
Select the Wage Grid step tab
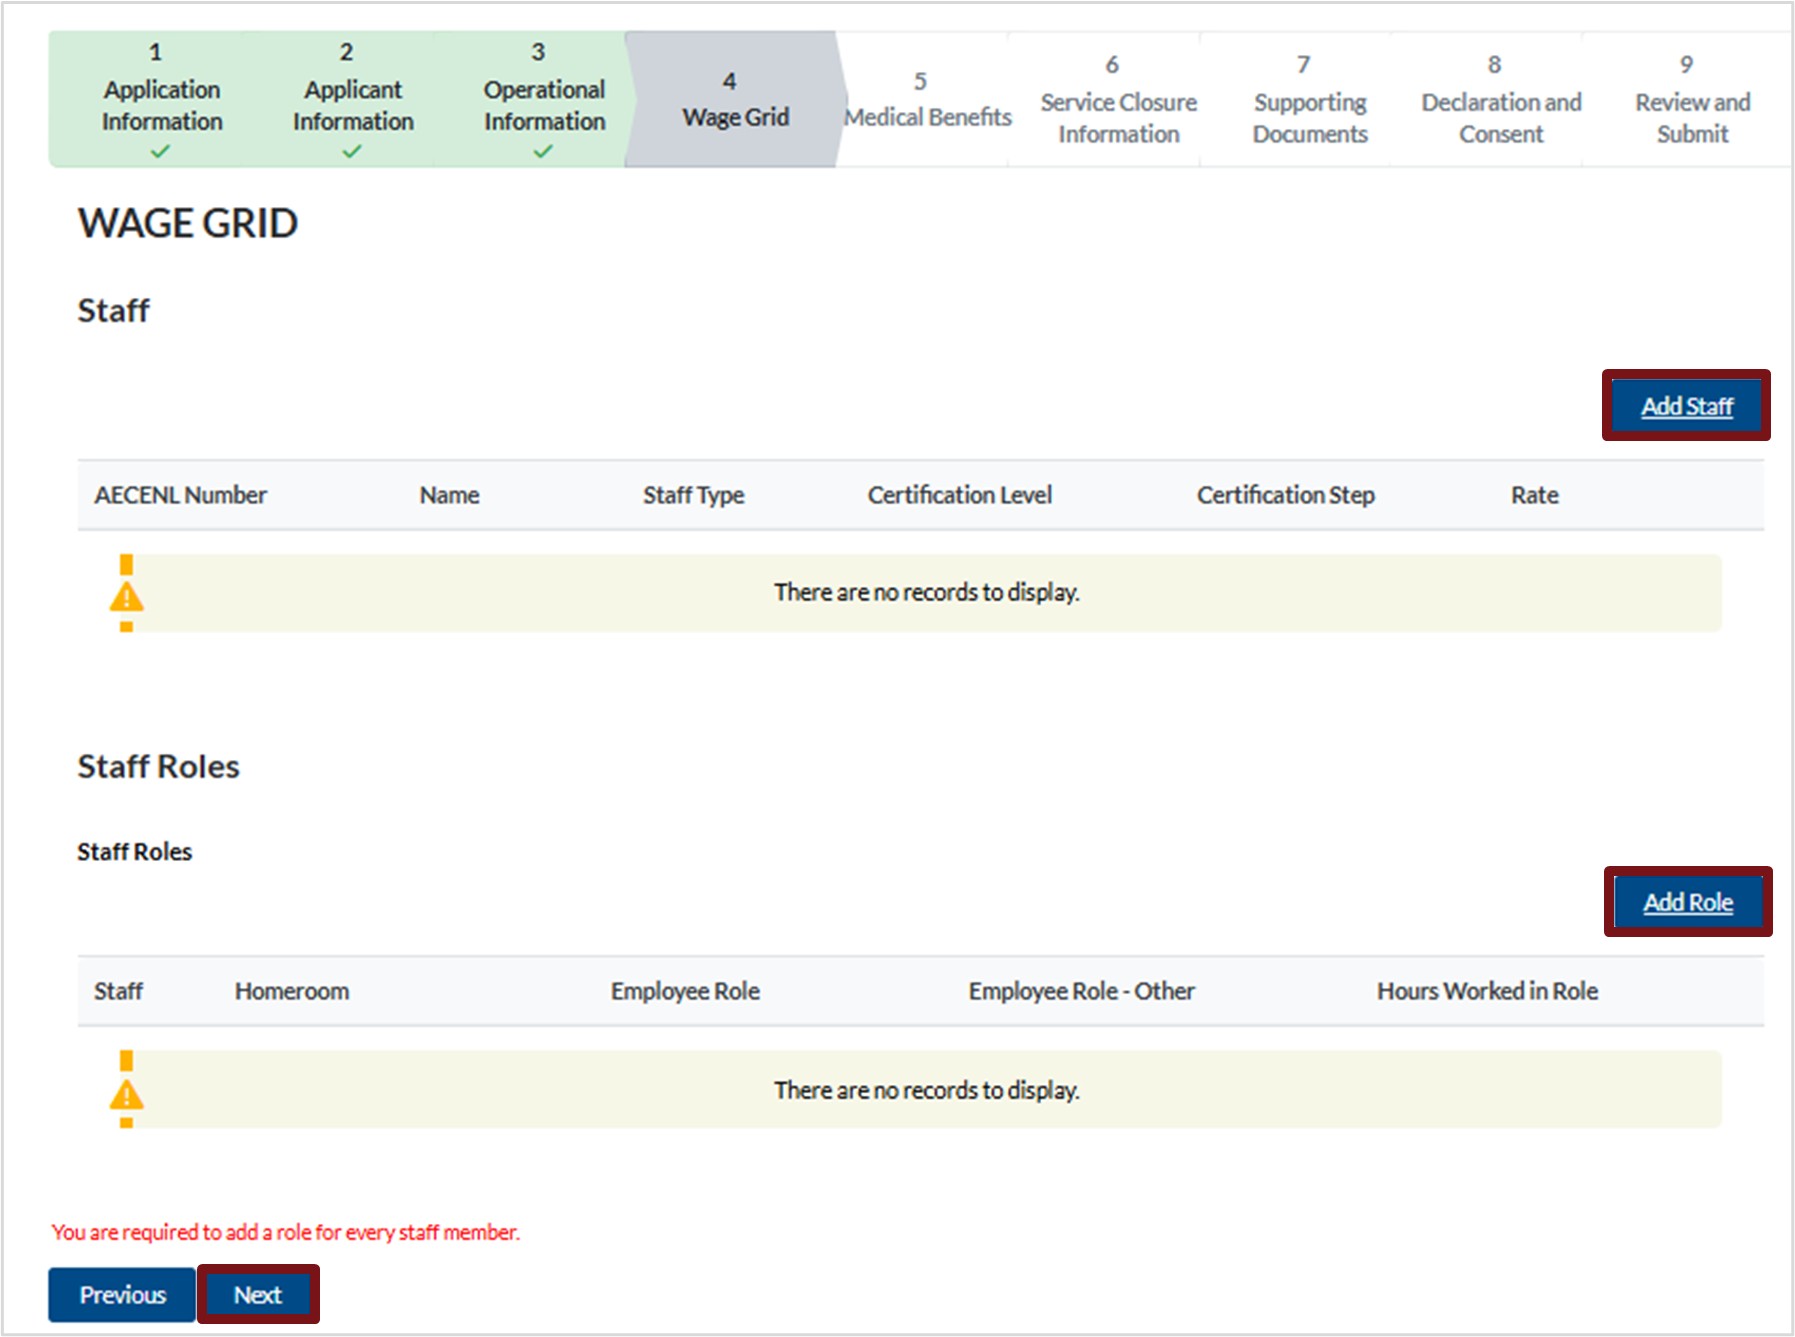click(x=734, y=100)
